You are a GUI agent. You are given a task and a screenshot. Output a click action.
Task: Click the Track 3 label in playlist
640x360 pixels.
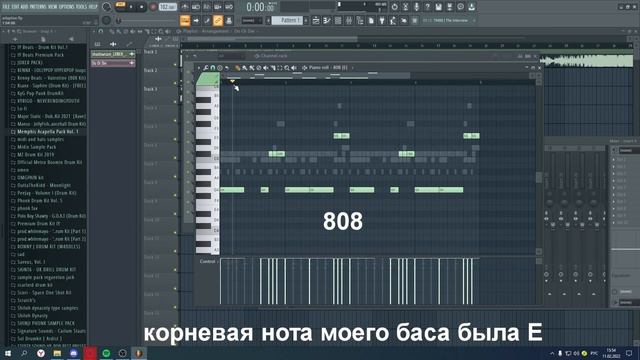tap(151, 89)
